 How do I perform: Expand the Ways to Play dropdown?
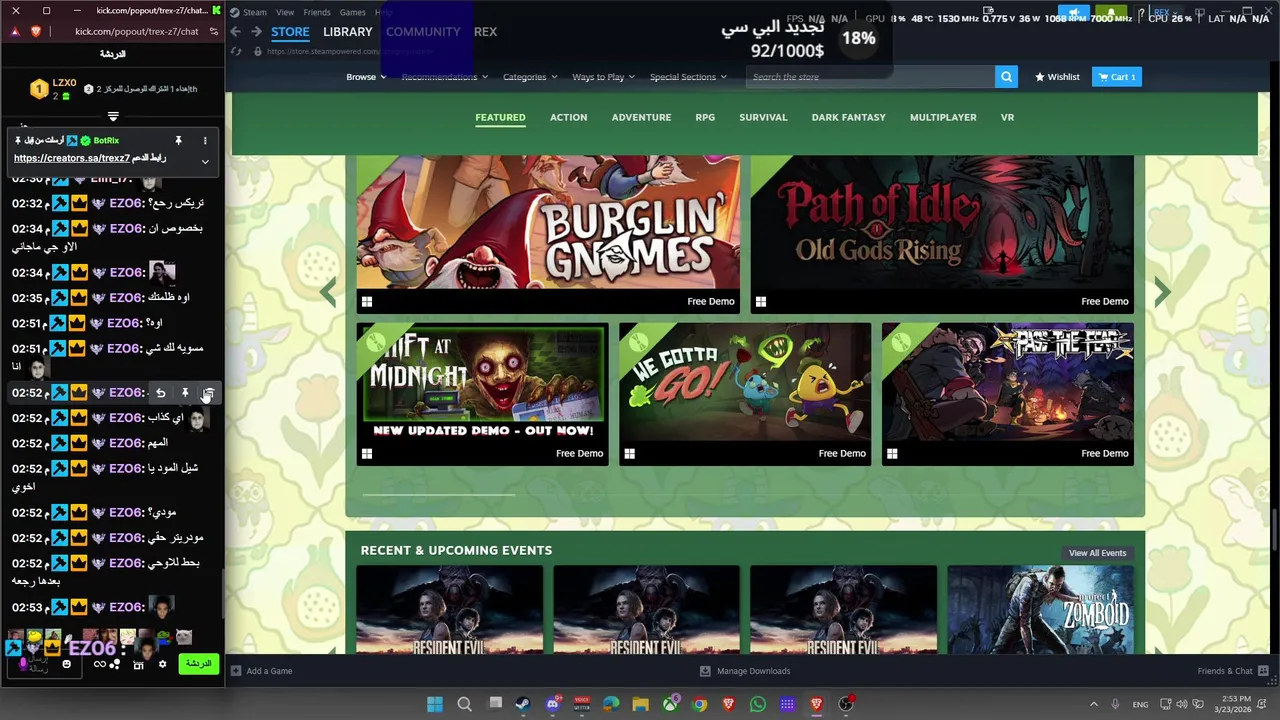pos(603,77)
